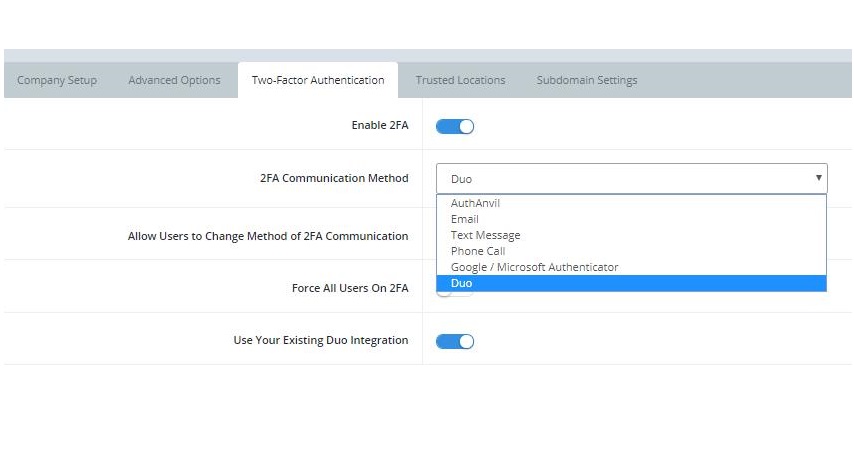Open the Subdomain Settings tab
The width and height of the screenshot is (854, 475).
click(x=586, y=80)
